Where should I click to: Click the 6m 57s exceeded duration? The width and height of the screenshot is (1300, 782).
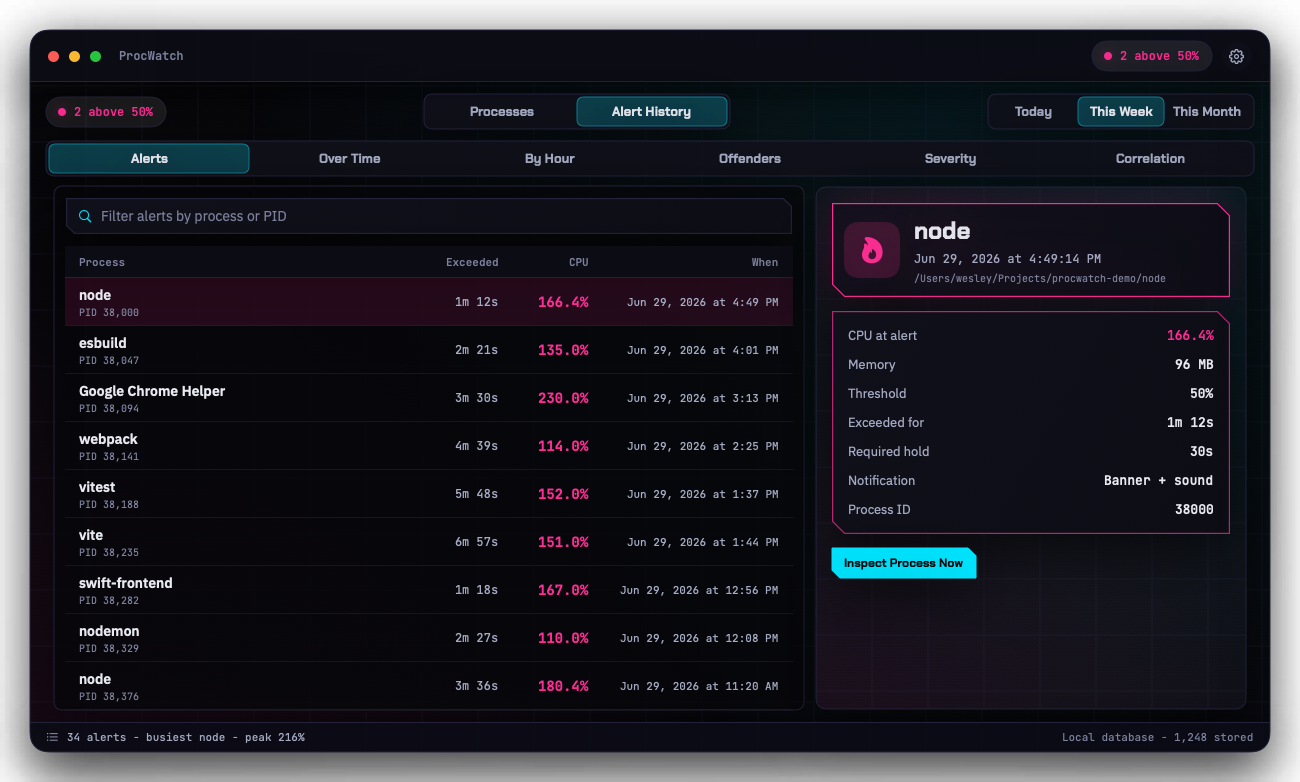click(476, 542)
